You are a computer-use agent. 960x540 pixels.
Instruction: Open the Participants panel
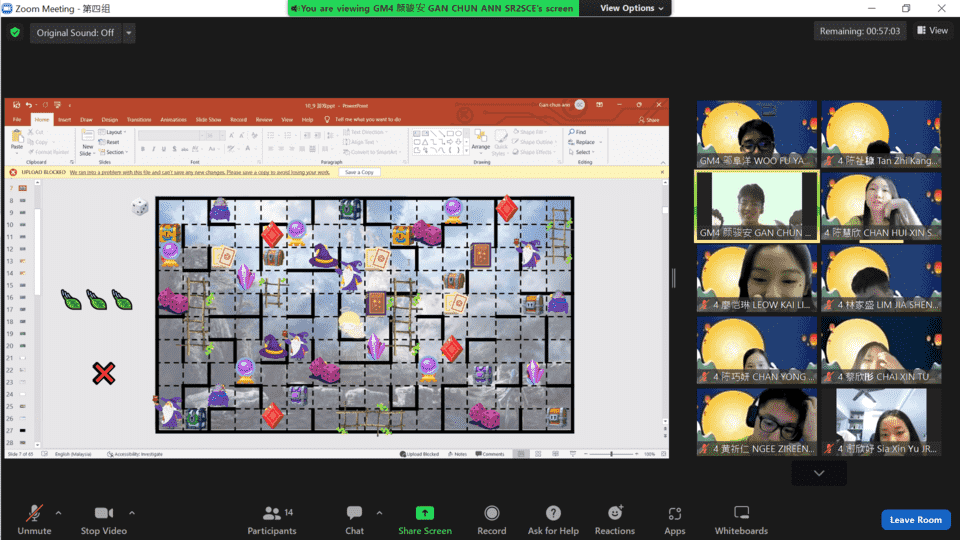272,520
